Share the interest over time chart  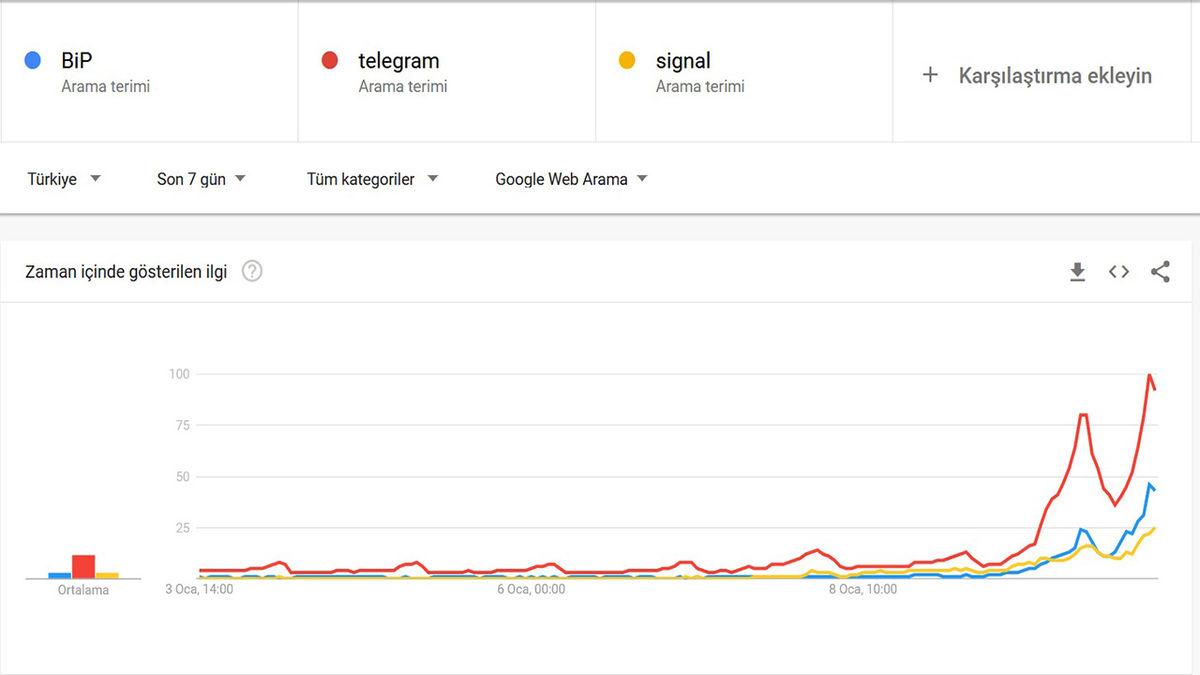(x=1160, y=272)
